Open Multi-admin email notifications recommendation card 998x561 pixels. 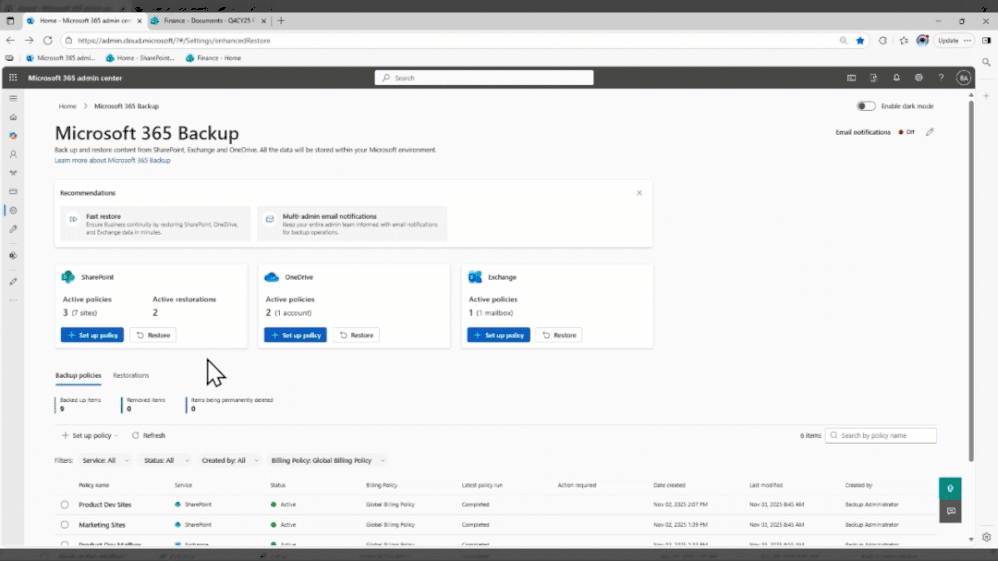[352, 224]
